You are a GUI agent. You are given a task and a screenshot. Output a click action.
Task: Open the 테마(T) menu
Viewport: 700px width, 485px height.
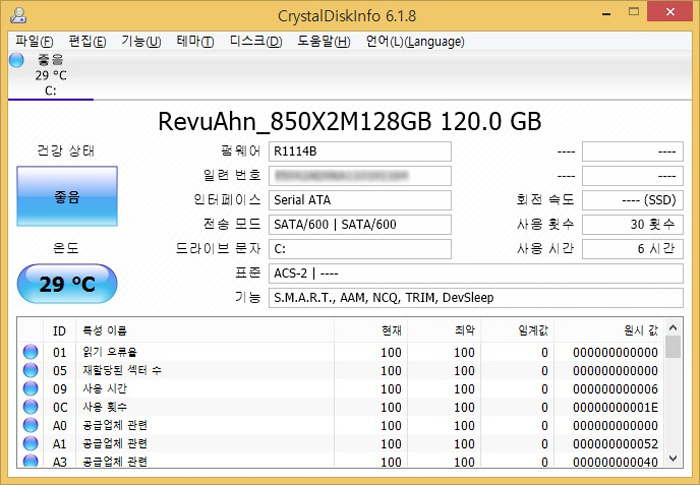pos(195,42)
